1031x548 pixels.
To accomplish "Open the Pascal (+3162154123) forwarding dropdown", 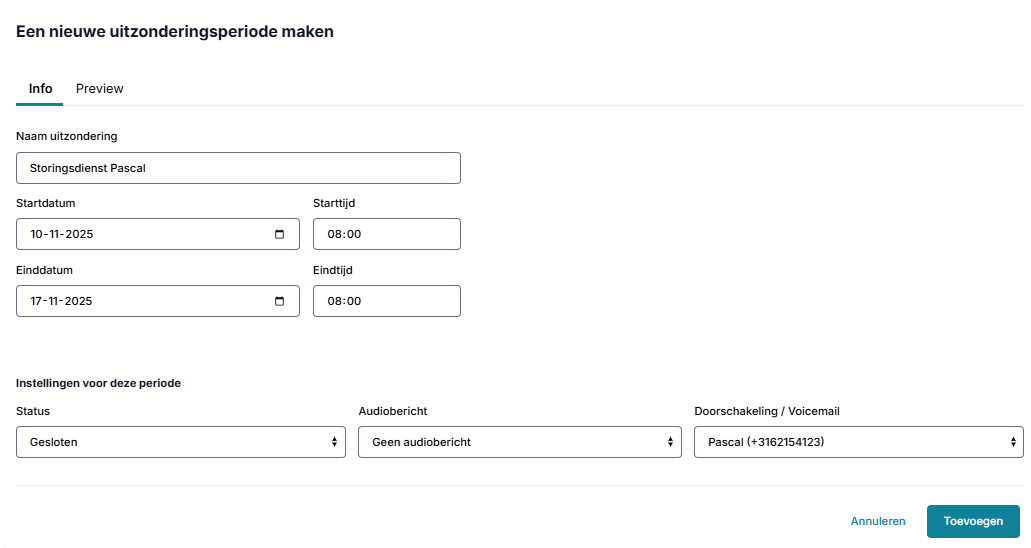I will pyautogui.click(x=859, y=442).
